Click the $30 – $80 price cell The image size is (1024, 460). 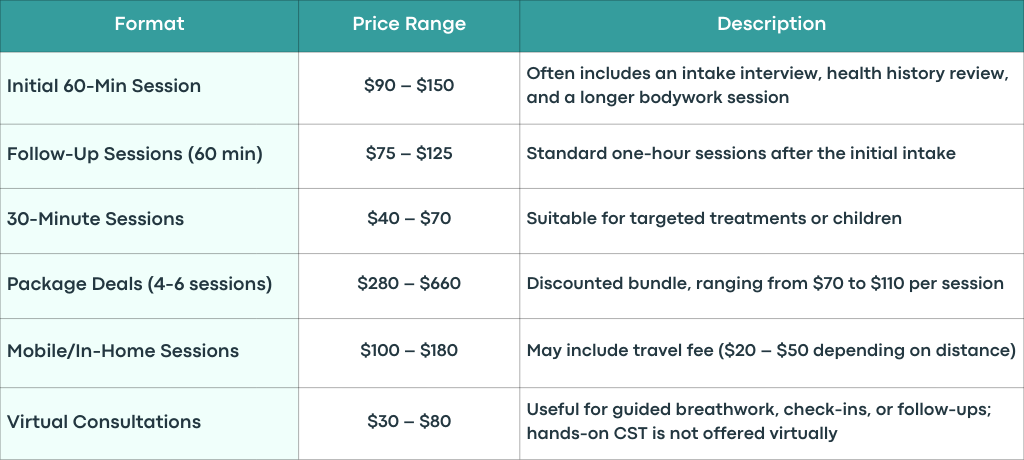click(x=409, y=423)
